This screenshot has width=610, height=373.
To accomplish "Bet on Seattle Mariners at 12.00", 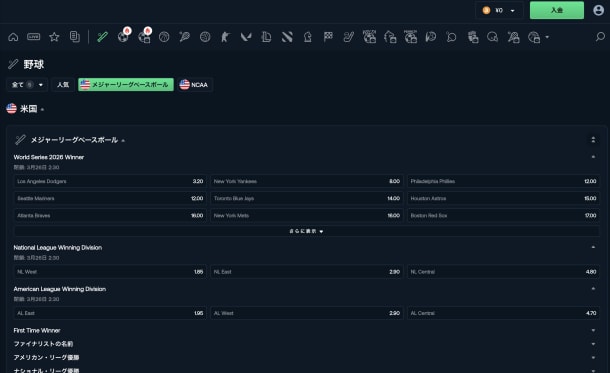I will [110, 198].
